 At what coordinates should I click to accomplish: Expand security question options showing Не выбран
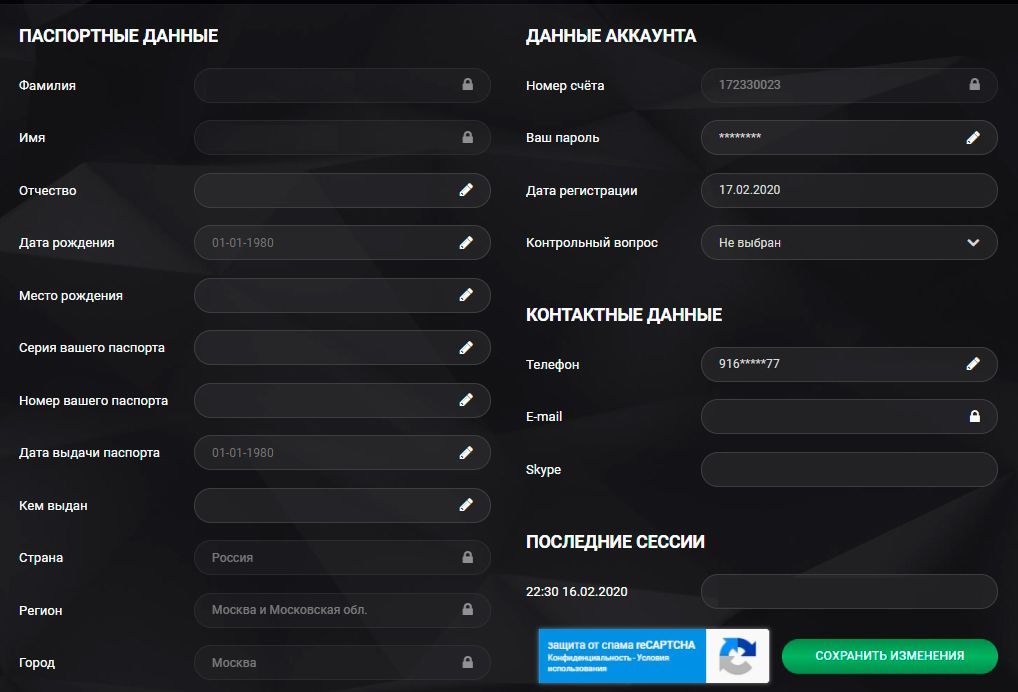(x=849, y=242)
